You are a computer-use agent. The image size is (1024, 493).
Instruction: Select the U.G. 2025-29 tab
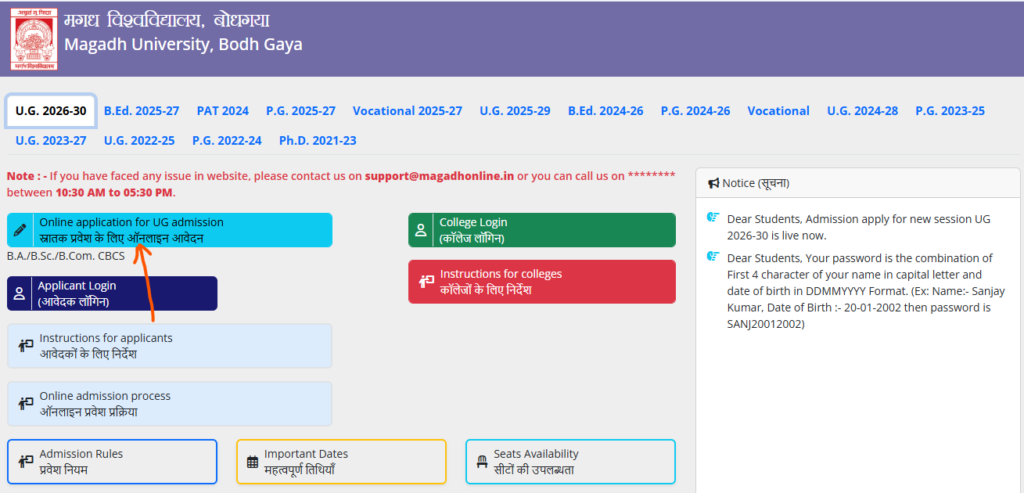[x=515, y=111]
